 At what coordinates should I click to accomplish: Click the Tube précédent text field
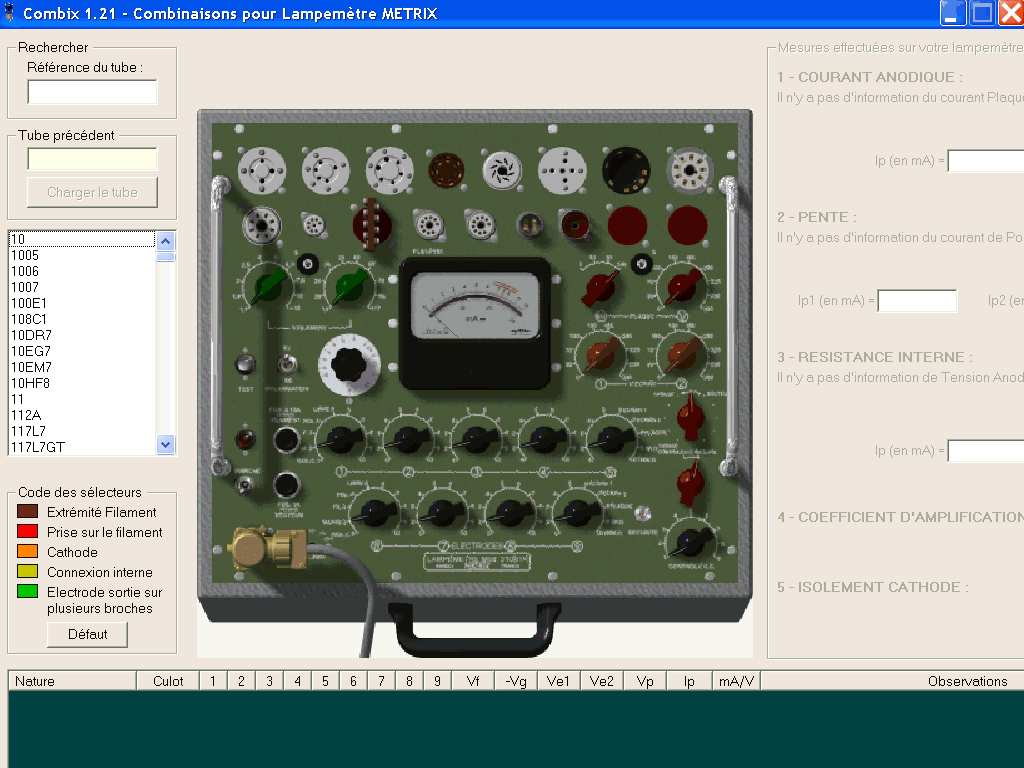tap(92, 159)
